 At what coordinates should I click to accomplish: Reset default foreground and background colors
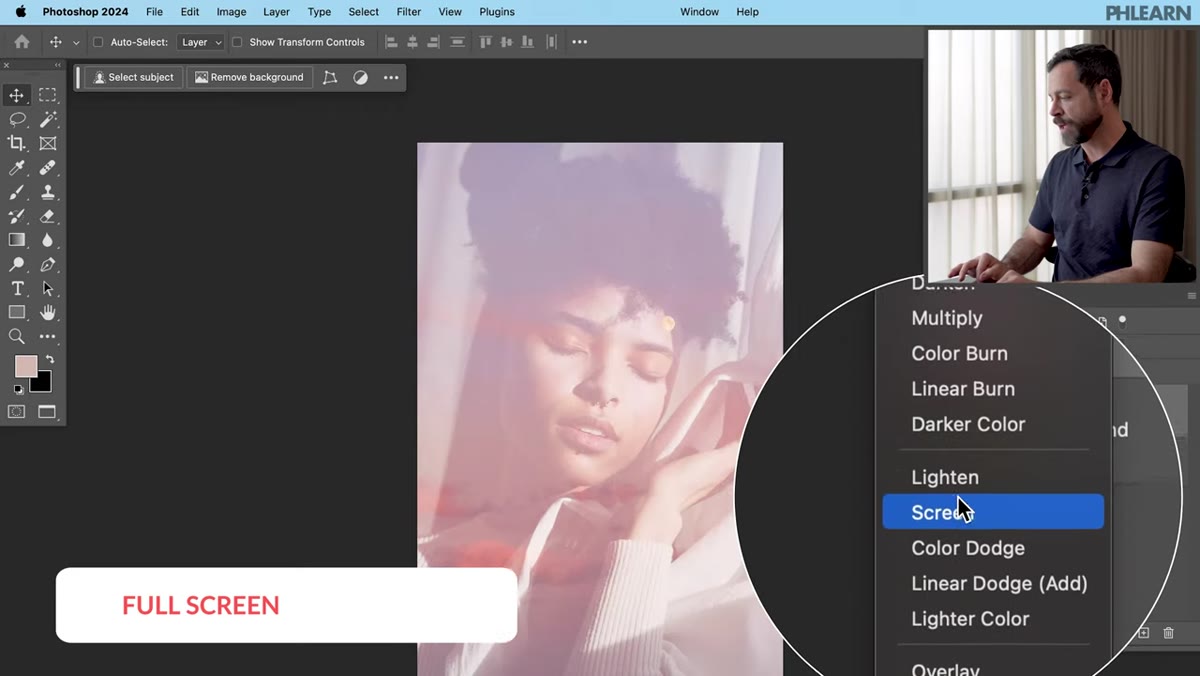[x=18, y=389]
